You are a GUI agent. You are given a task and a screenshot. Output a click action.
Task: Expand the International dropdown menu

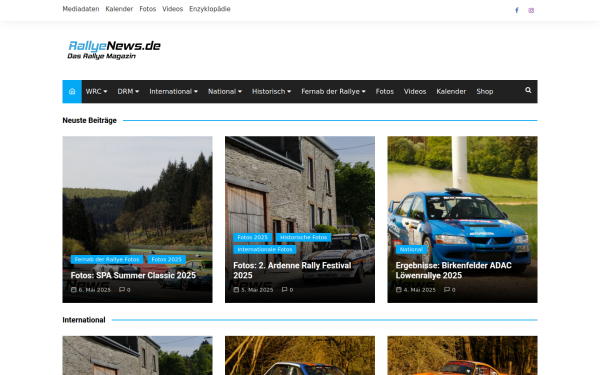[173, 91]
